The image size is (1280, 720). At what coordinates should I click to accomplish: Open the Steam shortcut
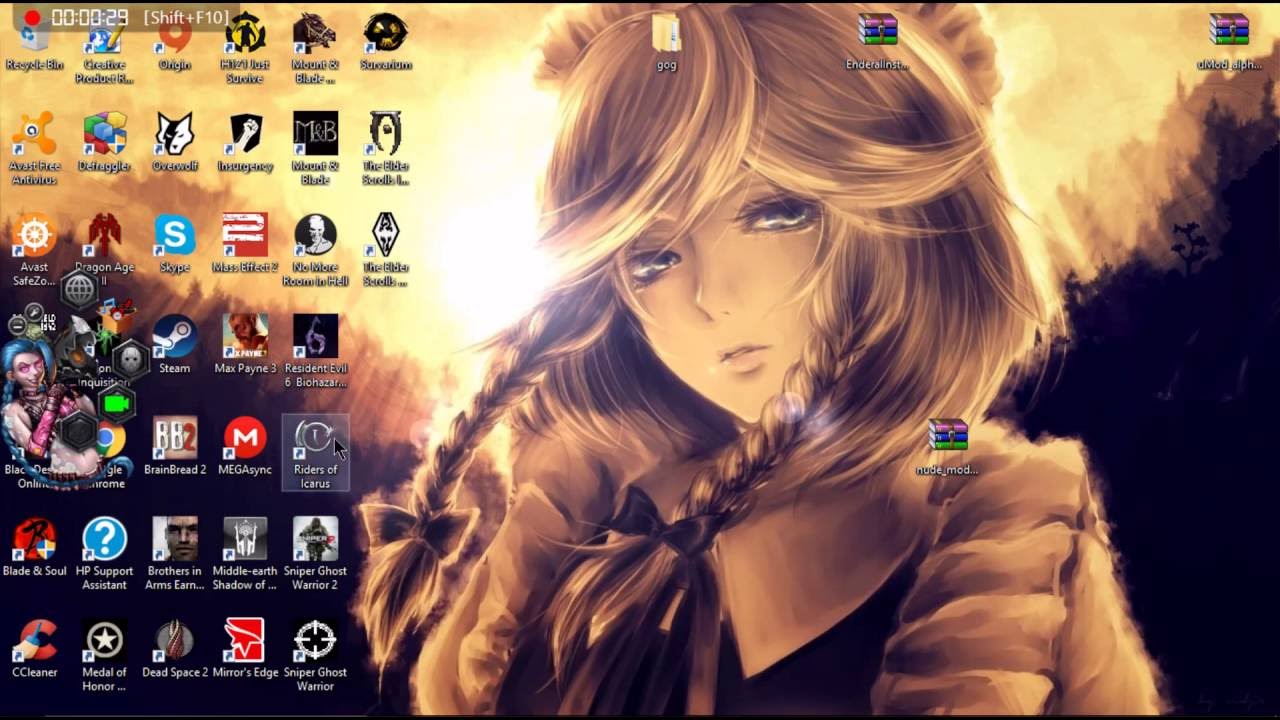174,345
